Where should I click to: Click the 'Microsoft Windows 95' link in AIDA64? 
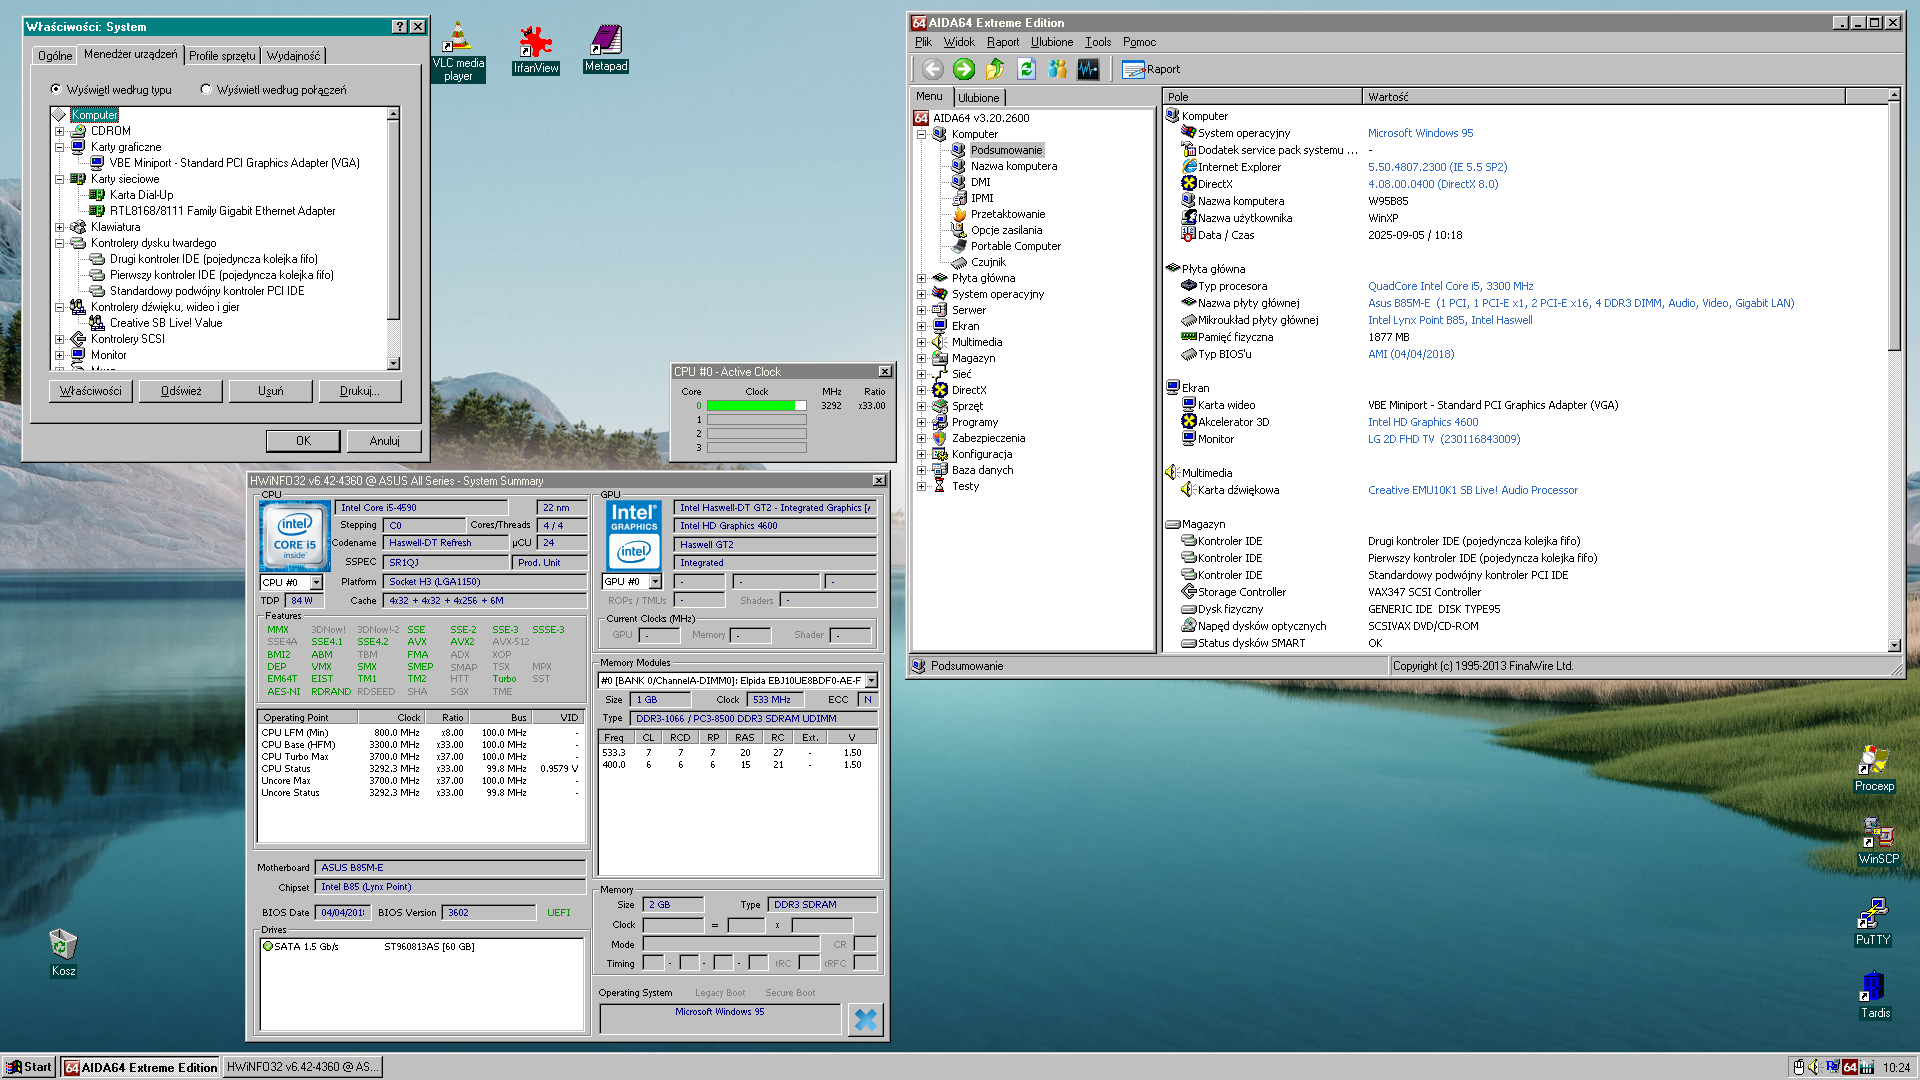[1420, 133]
